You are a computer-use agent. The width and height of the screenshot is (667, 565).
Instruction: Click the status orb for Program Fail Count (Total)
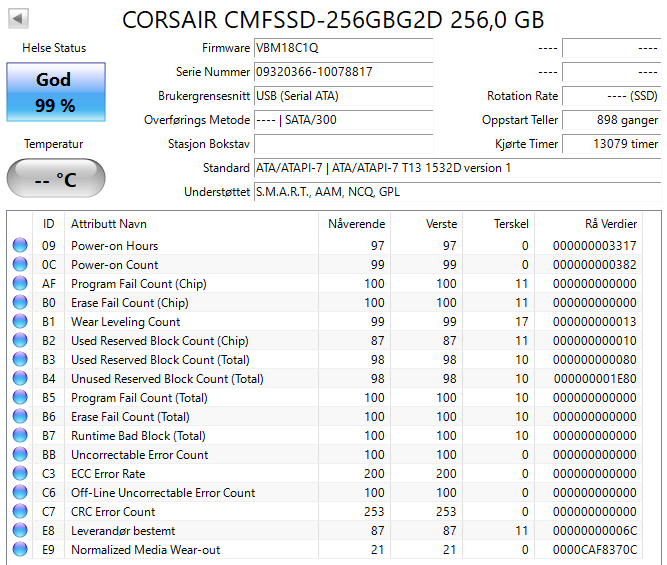tap(20, 397)
